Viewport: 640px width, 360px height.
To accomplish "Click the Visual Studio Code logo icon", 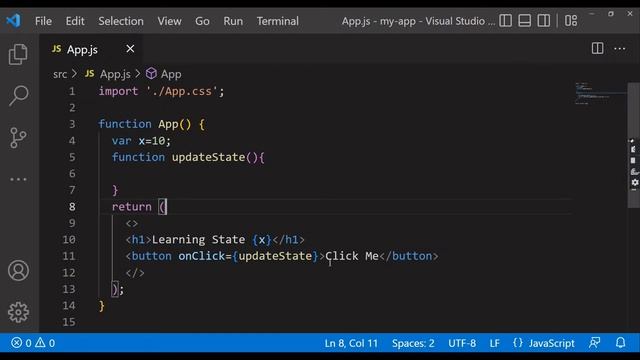I will (x=13, y=20).
